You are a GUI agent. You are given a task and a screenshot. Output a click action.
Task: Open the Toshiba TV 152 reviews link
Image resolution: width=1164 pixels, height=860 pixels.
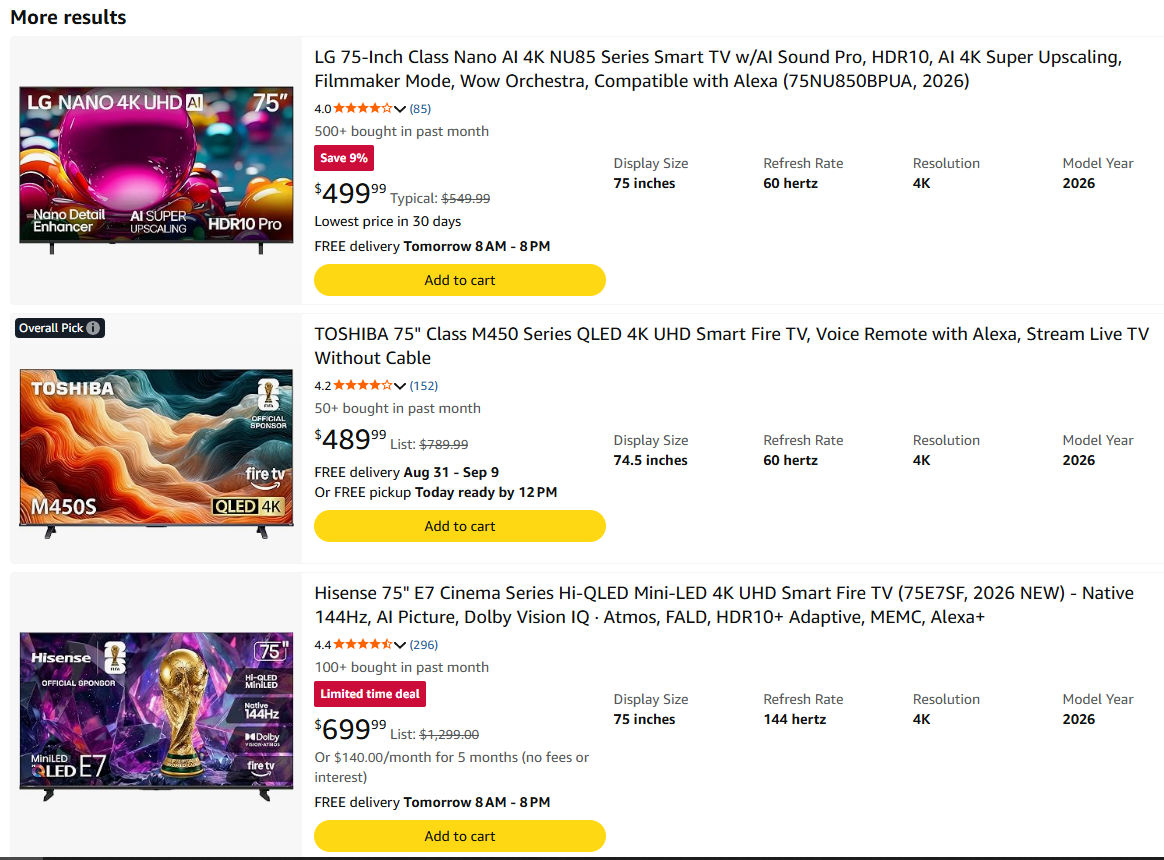(424, 385)
